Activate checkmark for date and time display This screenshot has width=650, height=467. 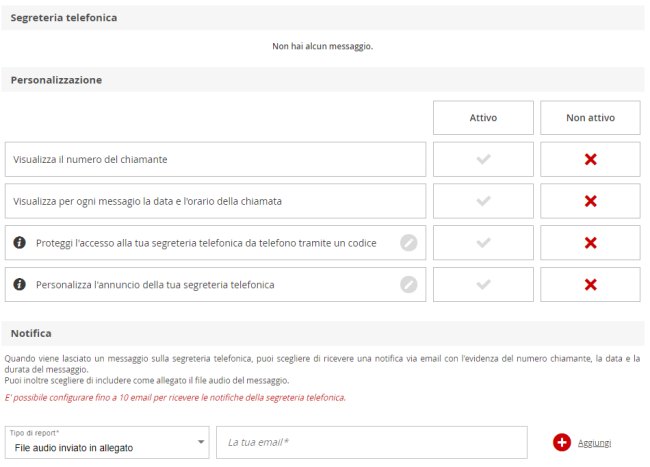click(x=483, y=201)
